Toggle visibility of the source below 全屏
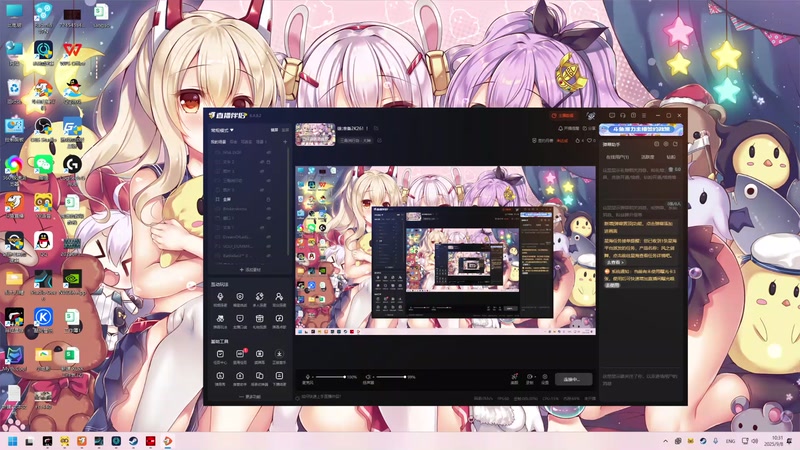Screen dimensions: 800x450 click(x=268, y=209)
